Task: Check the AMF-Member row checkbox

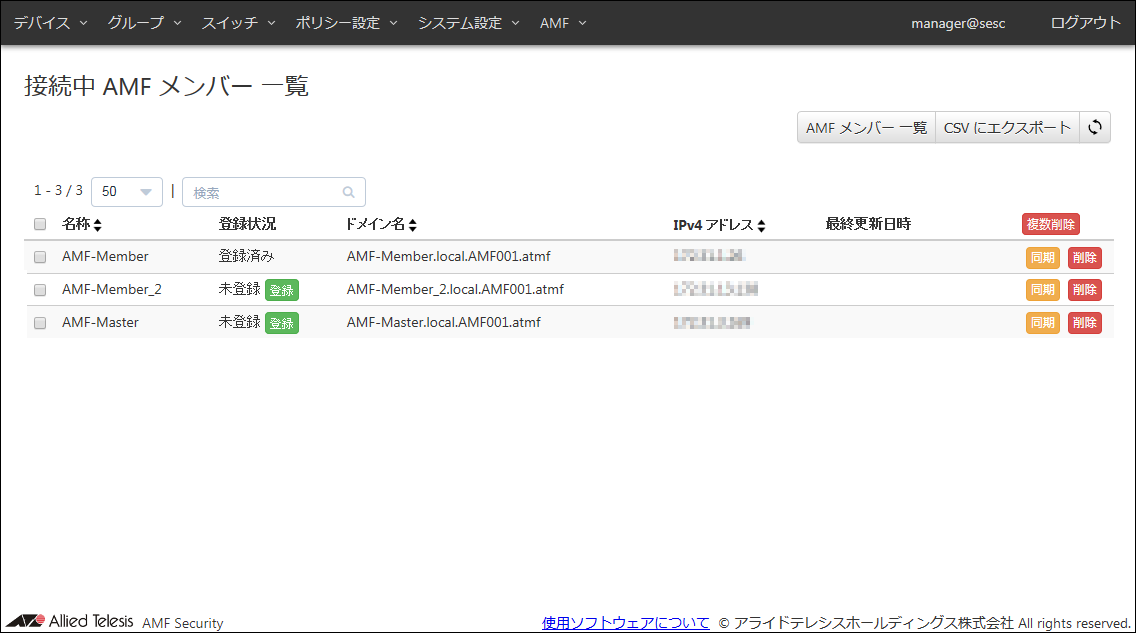Action: point(40,257)
